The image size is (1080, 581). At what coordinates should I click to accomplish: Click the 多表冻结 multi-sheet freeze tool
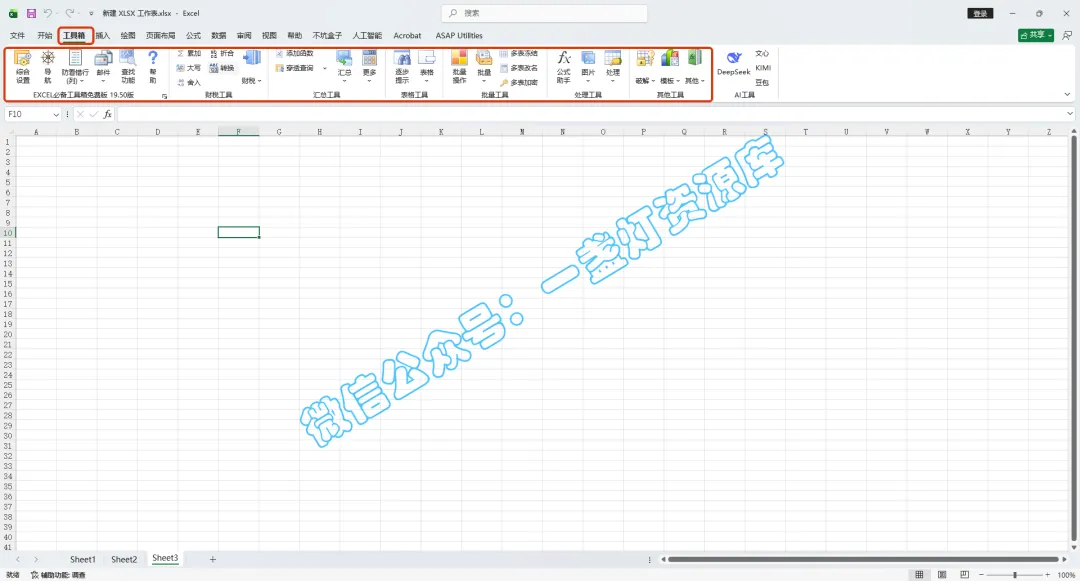519,53
